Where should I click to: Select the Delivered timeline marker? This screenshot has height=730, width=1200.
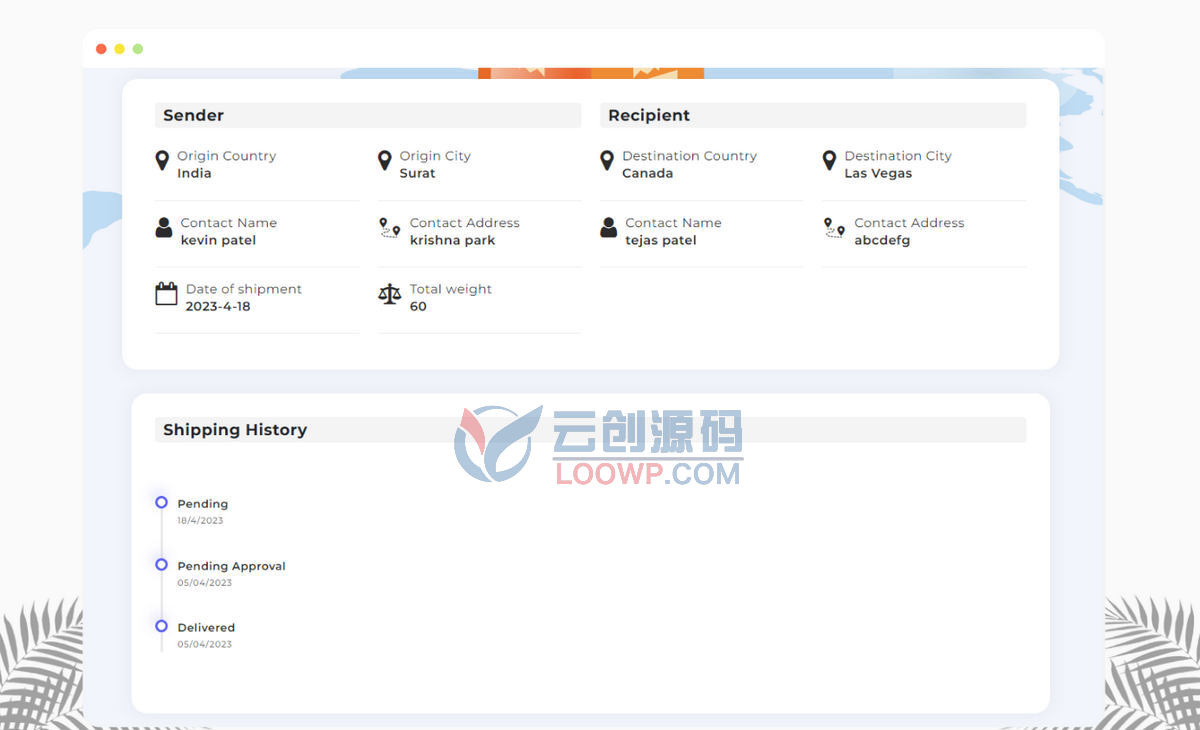click(x=161, y=625)
